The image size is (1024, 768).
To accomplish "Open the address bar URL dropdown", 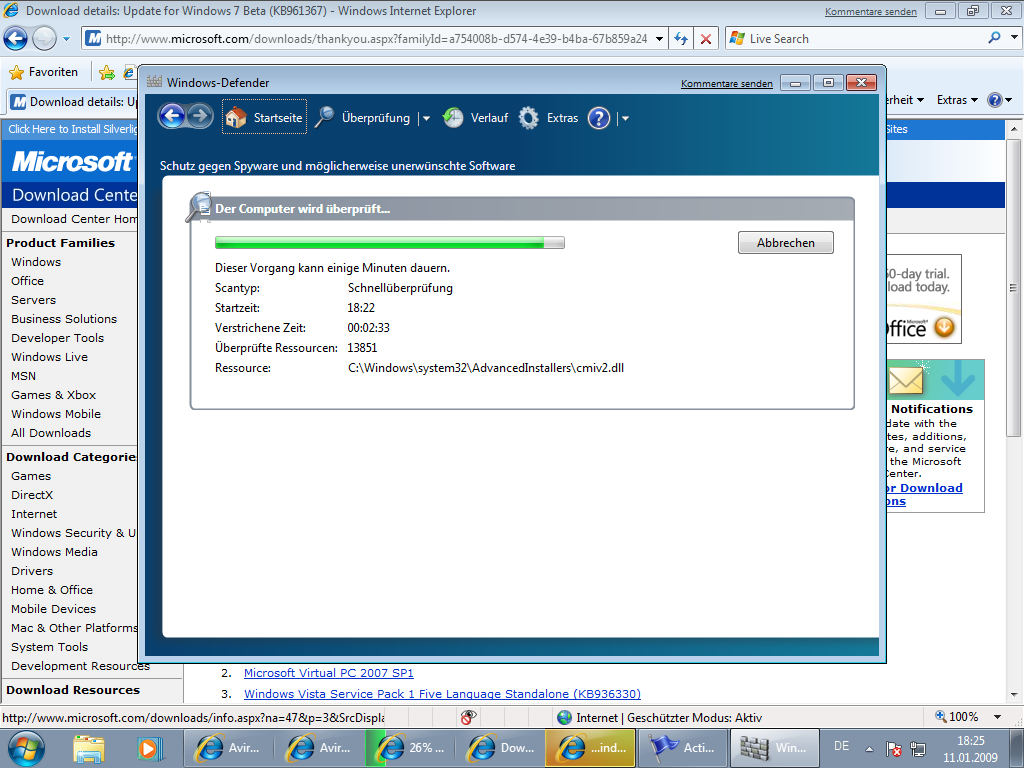I will coord(659,39).
